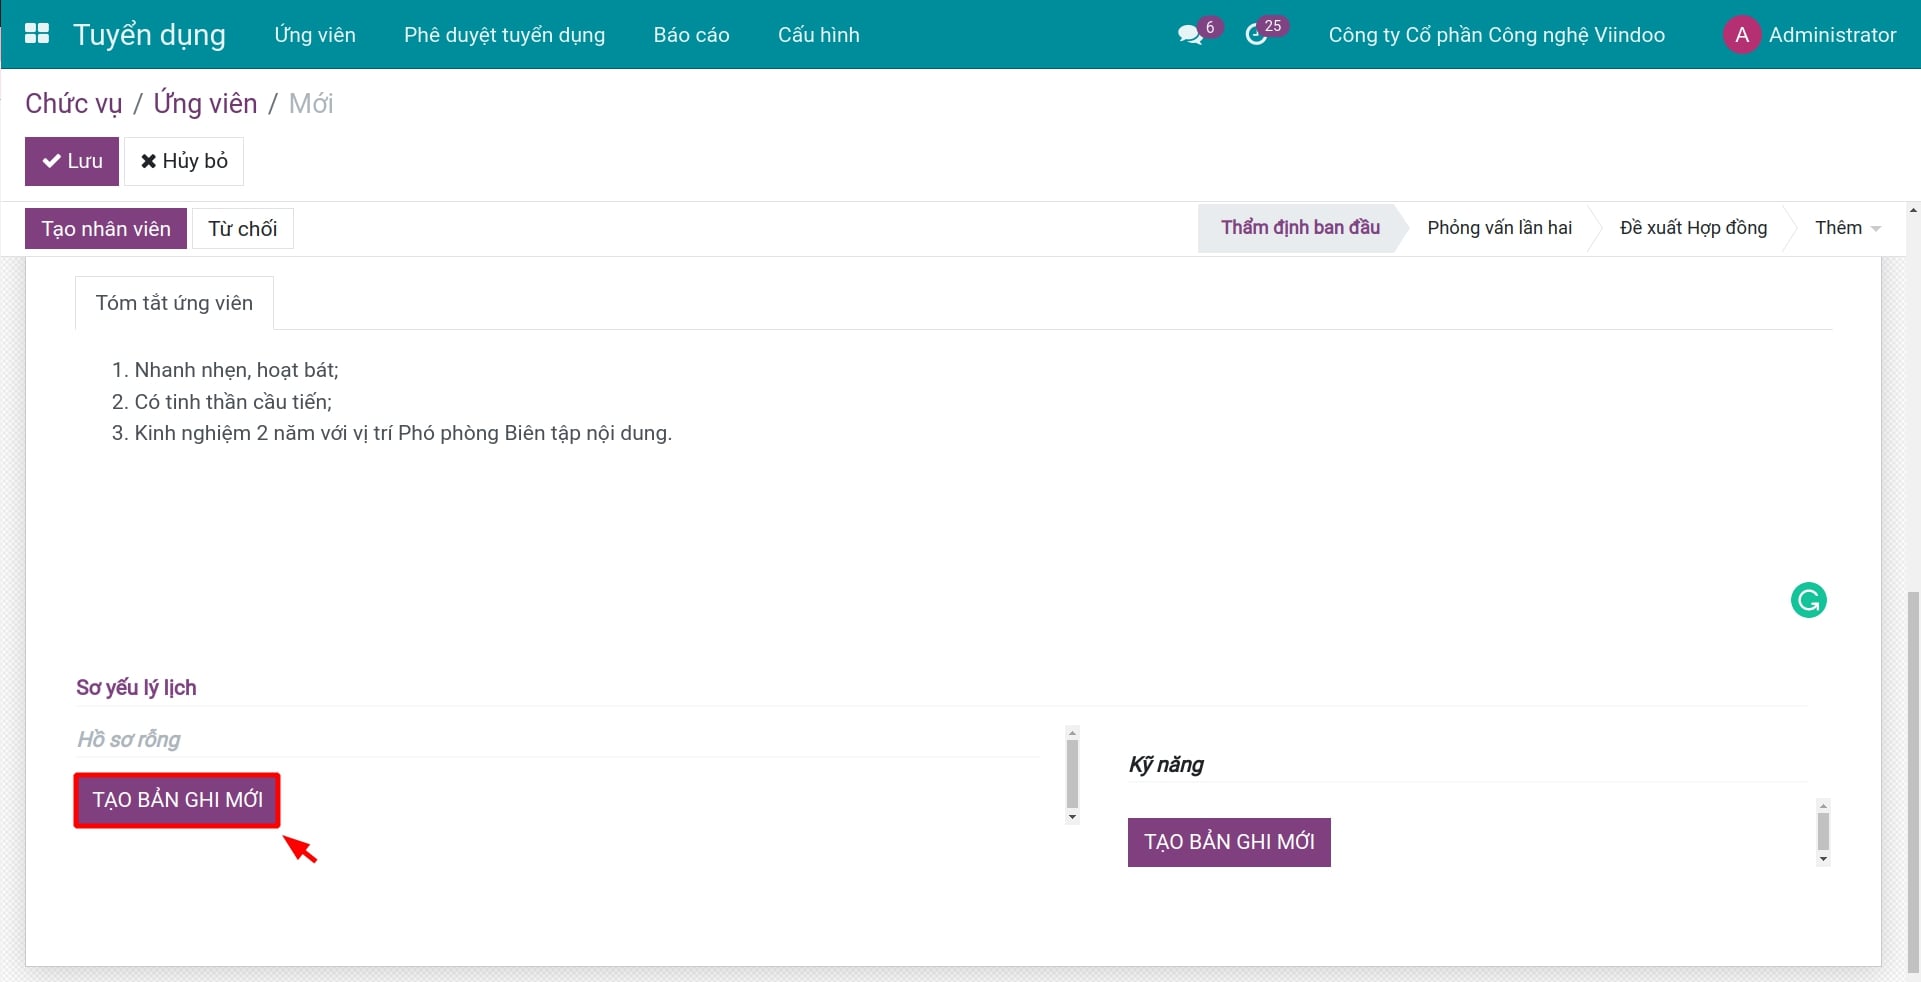Open Administrator user menu
1921x982 pixels.
[1831, 35]
